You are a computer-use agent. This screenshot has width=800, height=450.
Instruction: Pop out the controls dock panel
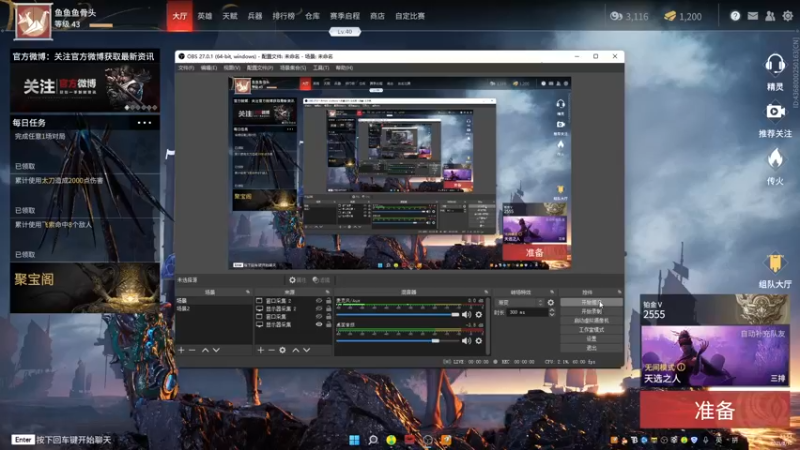tap(619, 292)
